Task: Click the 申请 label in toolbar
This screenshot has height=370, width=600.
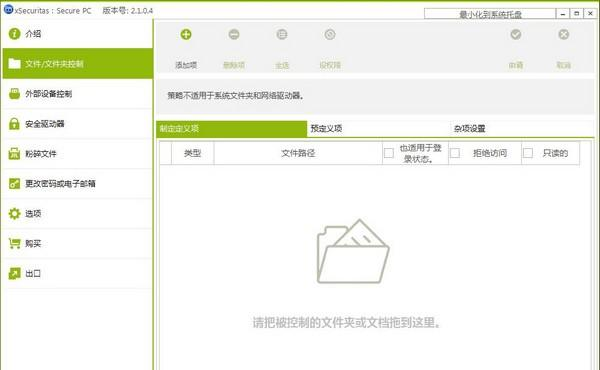Action: [516, 65]
